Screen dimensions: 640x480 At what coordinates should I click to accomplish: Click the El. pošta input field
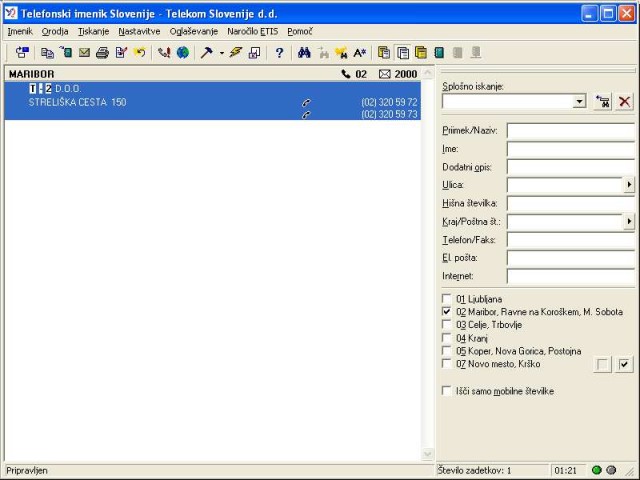(571, 258)
